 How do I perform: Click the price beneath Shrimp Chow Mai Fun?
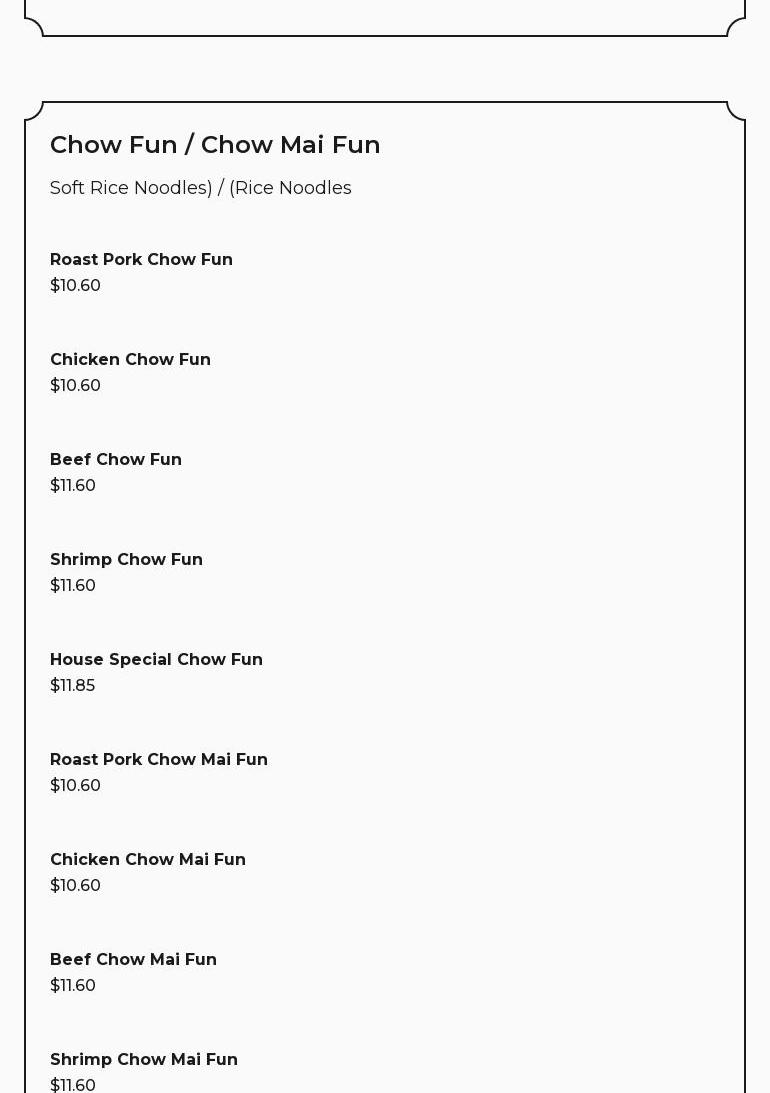tap(73, 1084)
